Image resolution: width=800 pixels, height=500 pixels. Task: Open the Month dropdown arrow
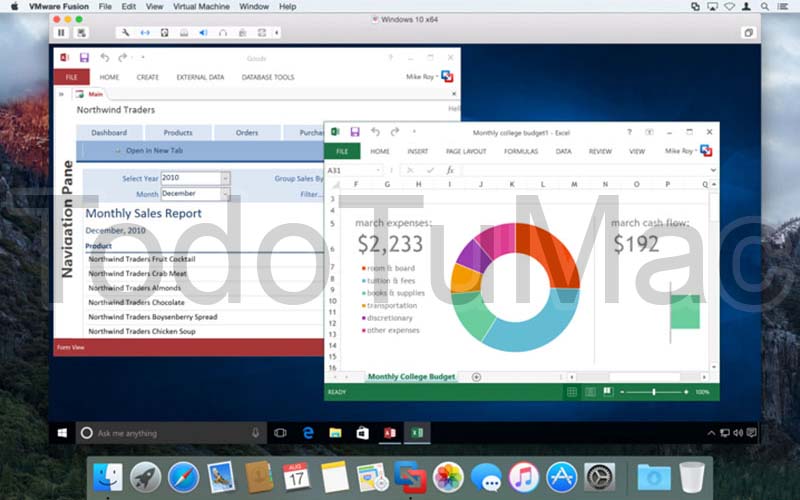coord(225,194)
